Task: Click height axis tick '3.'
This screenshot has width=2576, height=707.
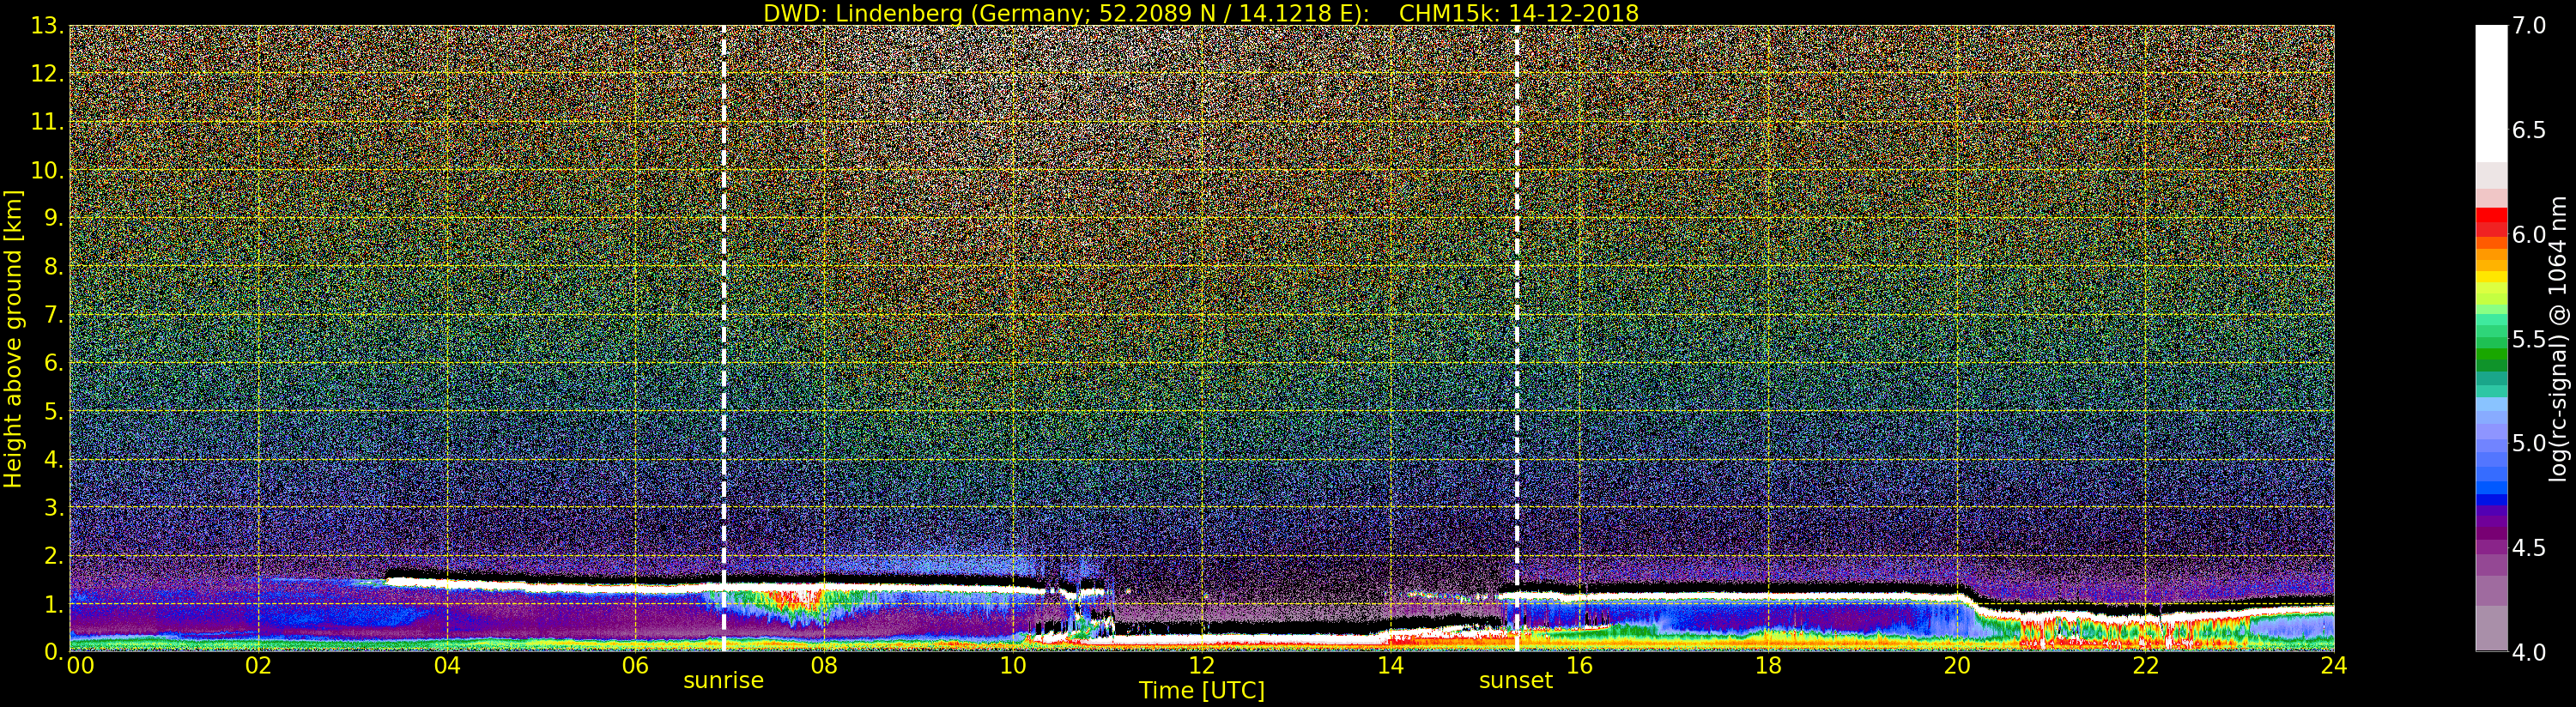Action: [53, 508]
